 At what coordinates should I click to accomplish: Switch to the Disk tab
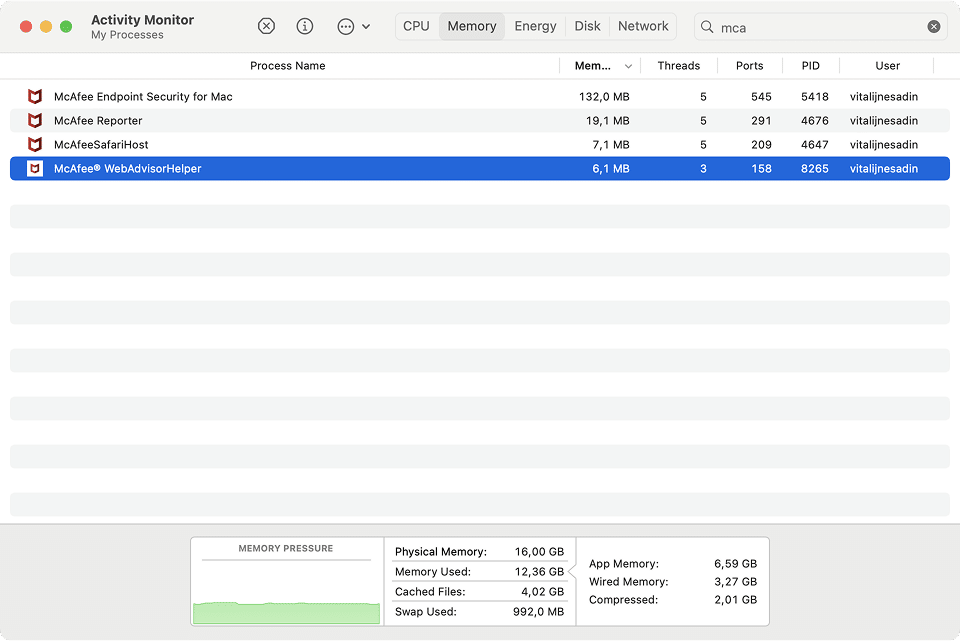coord(587,26)
